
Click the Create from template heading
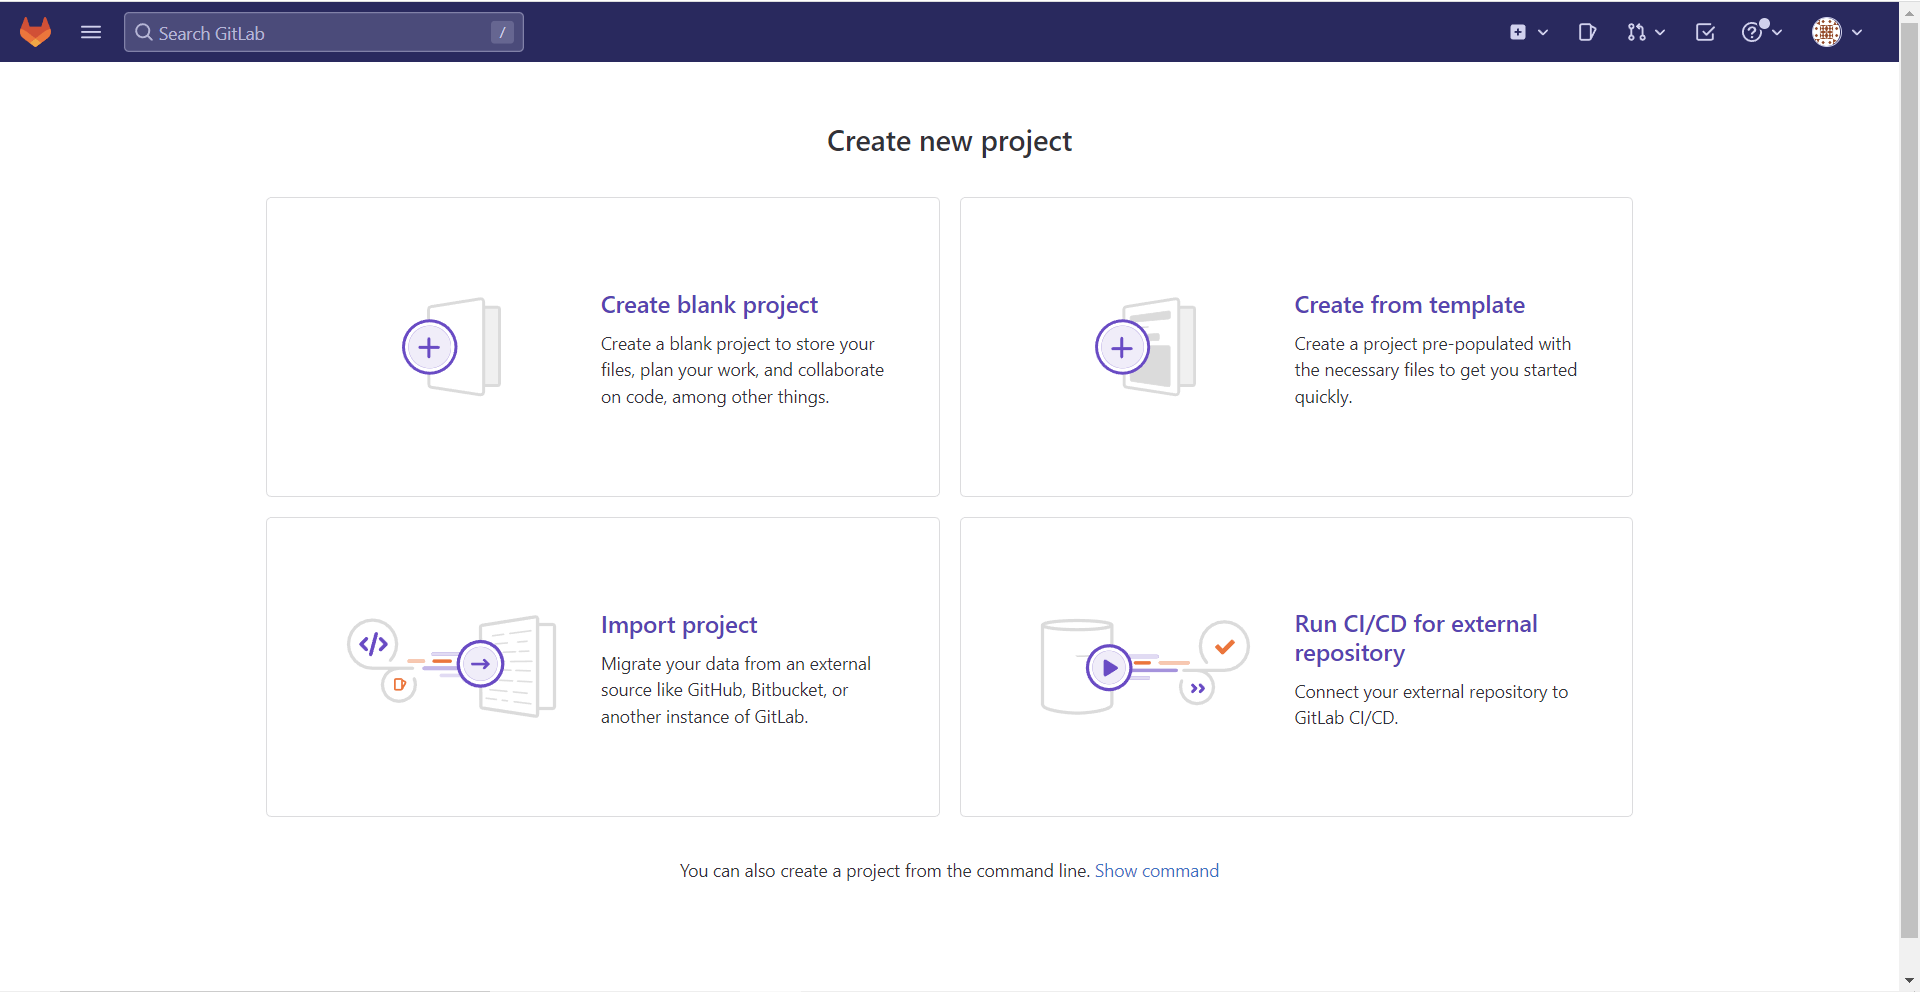tap(1409, 305)
